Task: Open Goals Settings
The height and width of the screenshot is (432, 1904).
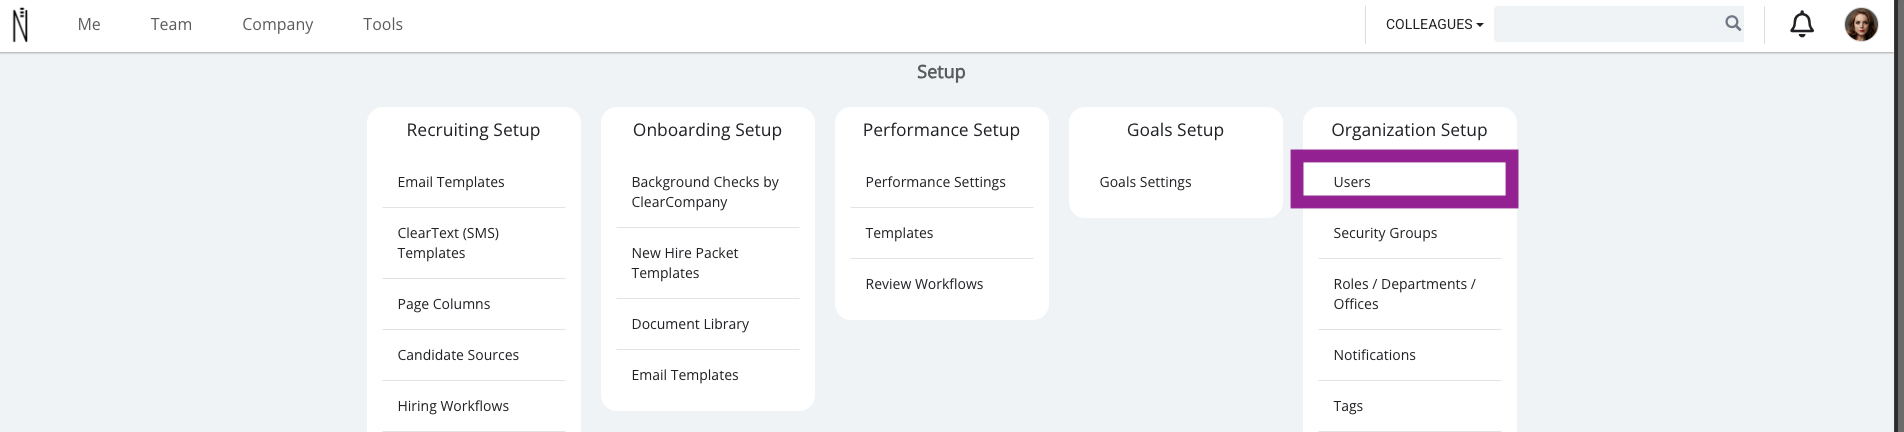Action: click(x=1145, y=182)
